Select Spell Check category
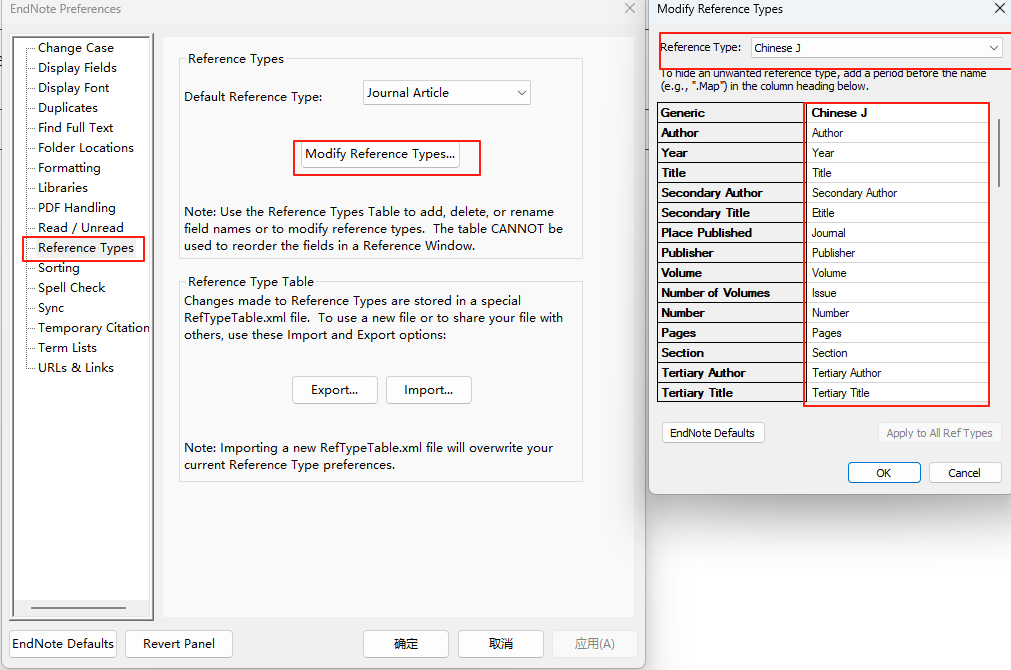Viewport: 1011px width, 670px height. 72,288
